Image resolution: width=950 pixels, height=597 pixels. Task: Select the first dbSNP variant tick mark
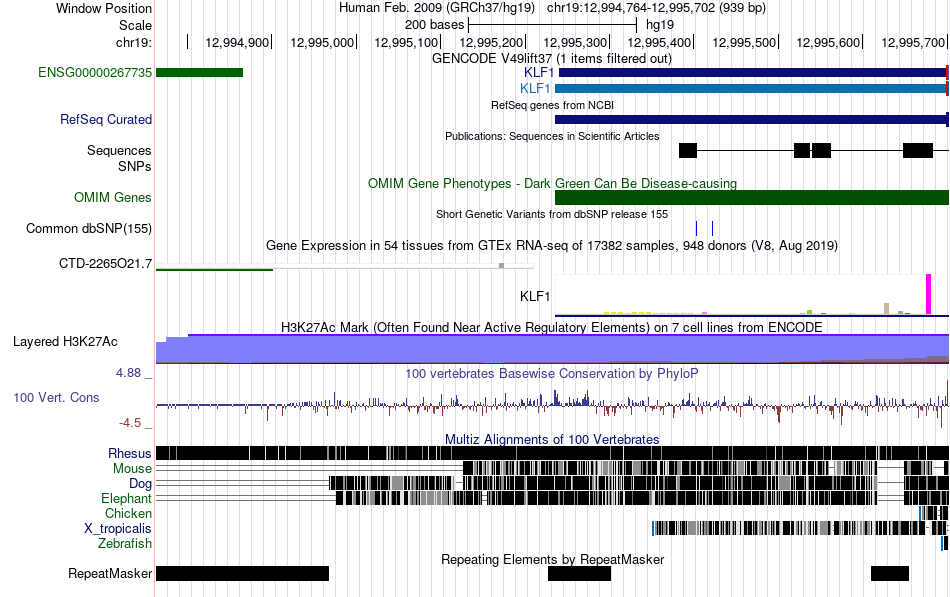(x=697, y=228)
